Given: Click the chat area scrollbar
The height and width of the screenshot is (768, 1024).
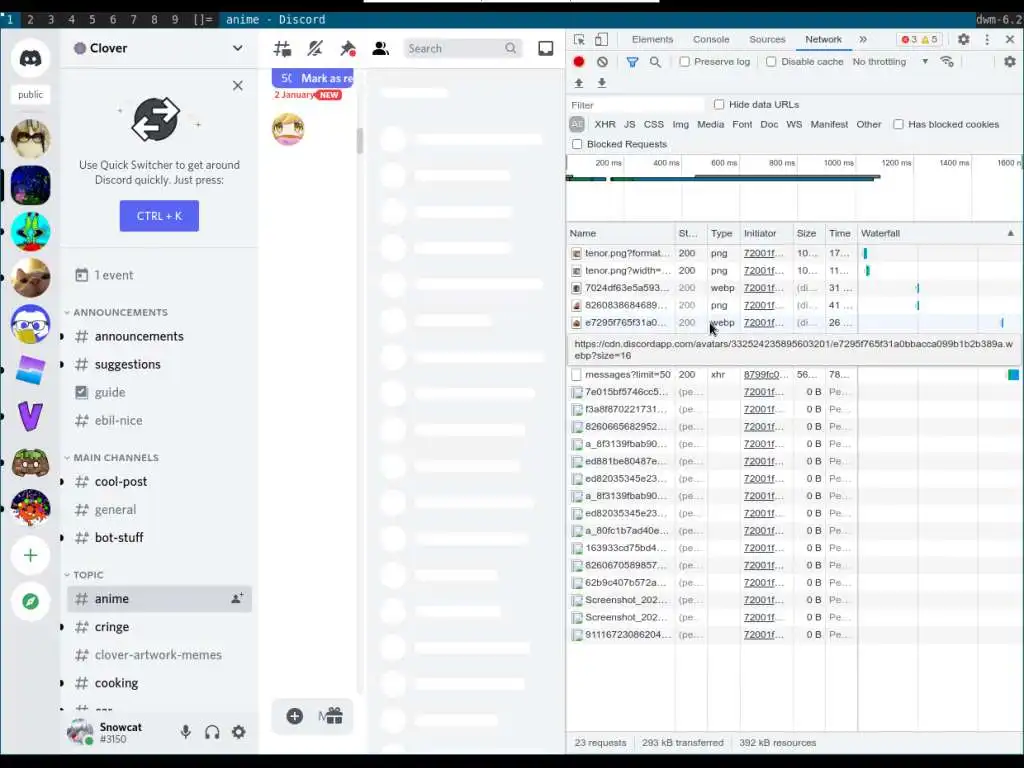Looking at the screenshot, I should pos(360,140).
